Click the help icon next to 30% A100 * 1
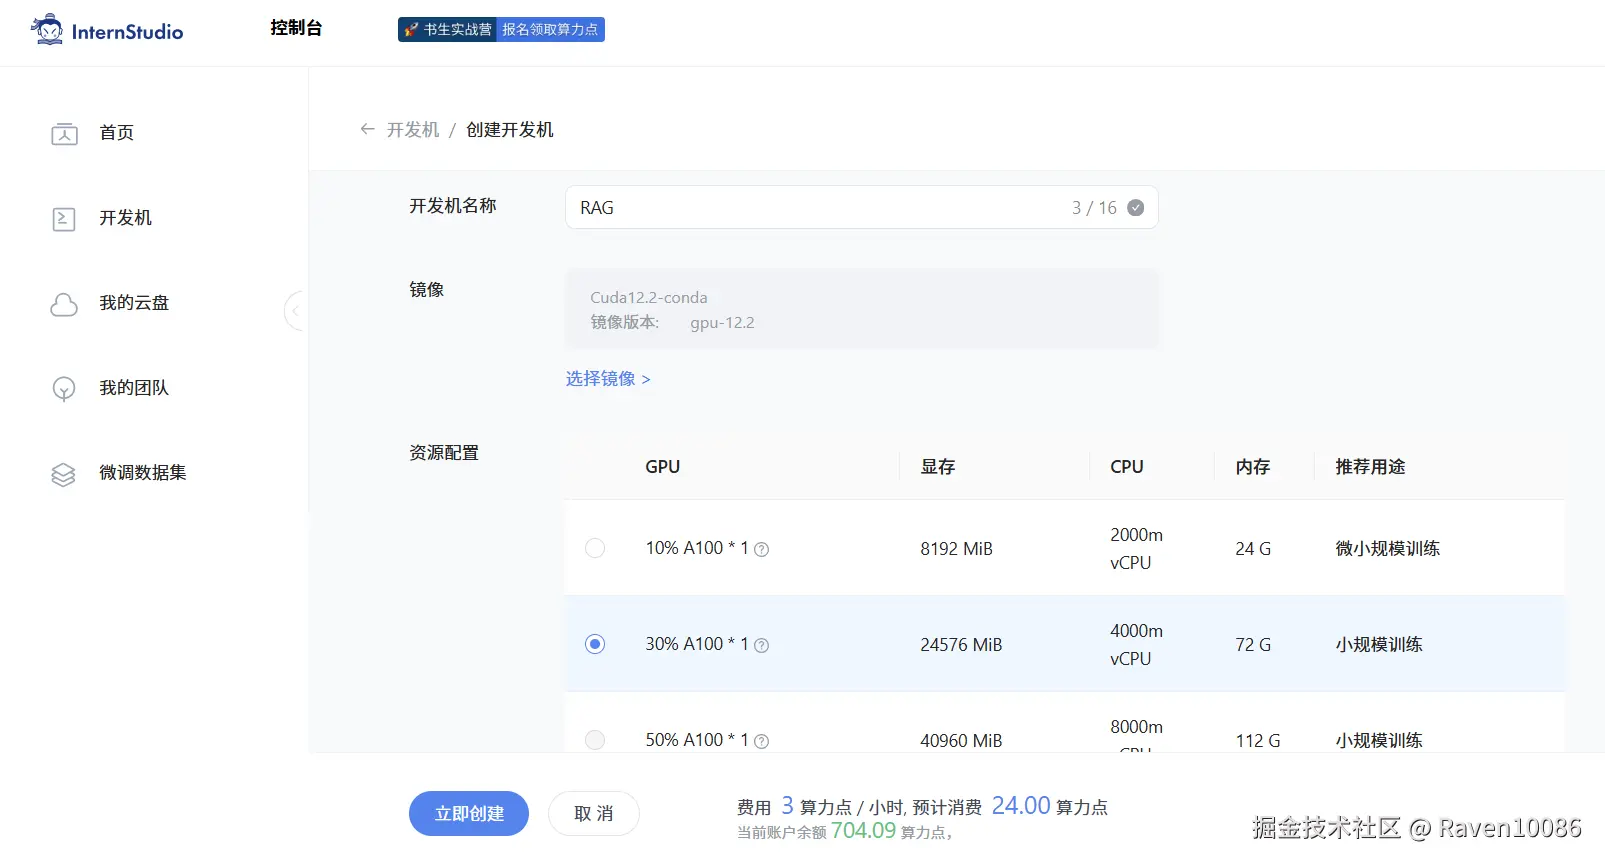This screenshot has height=865, width=1605. click(x=761, y=645)
